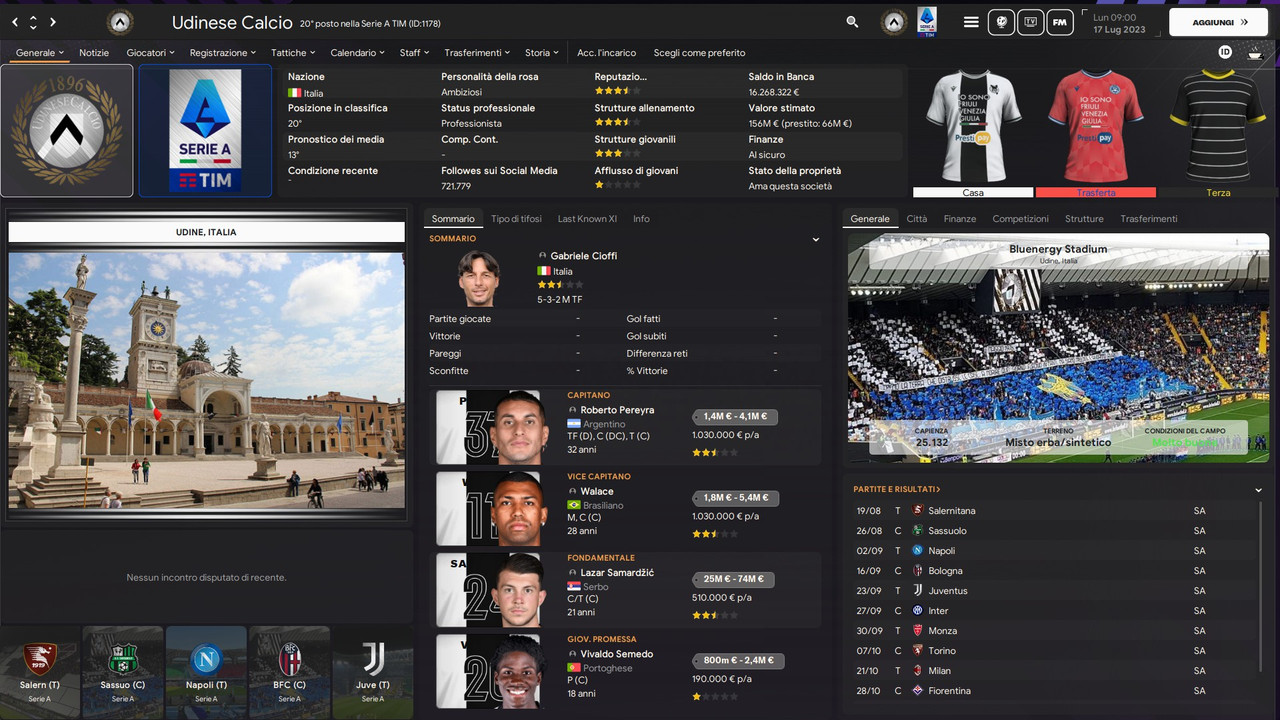This screenshot has width=1280, height=720.
Task: Expand the Staff menu
Action: click(x=415, y=52)
